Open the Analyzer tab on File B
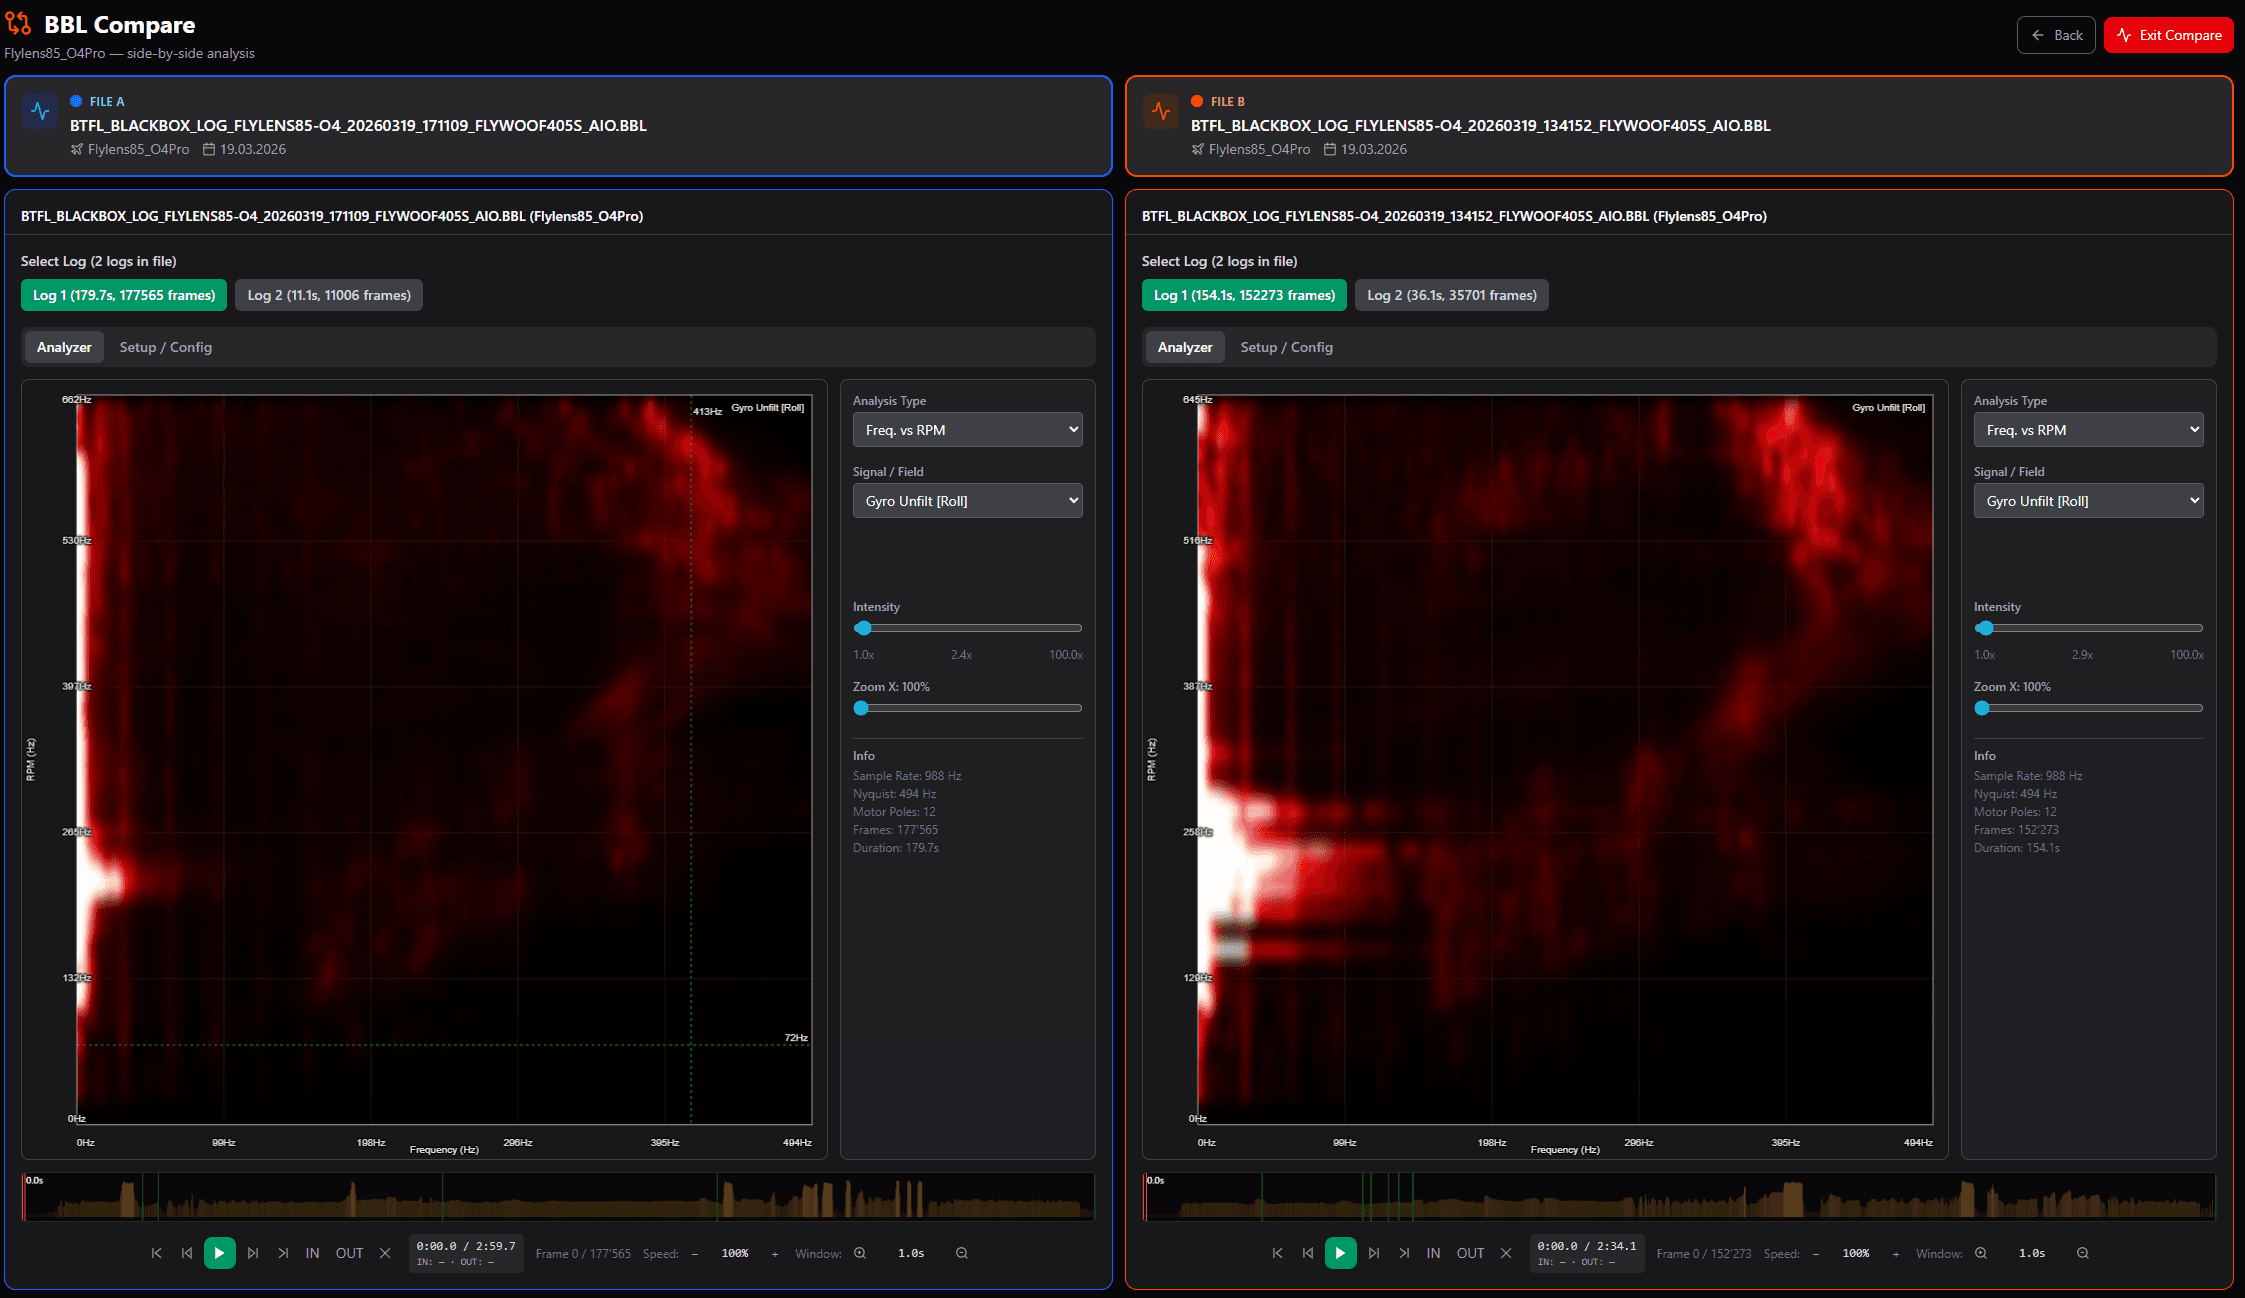The image size is (2245, 1298). pyautogui.click(x=1184, y=347)
